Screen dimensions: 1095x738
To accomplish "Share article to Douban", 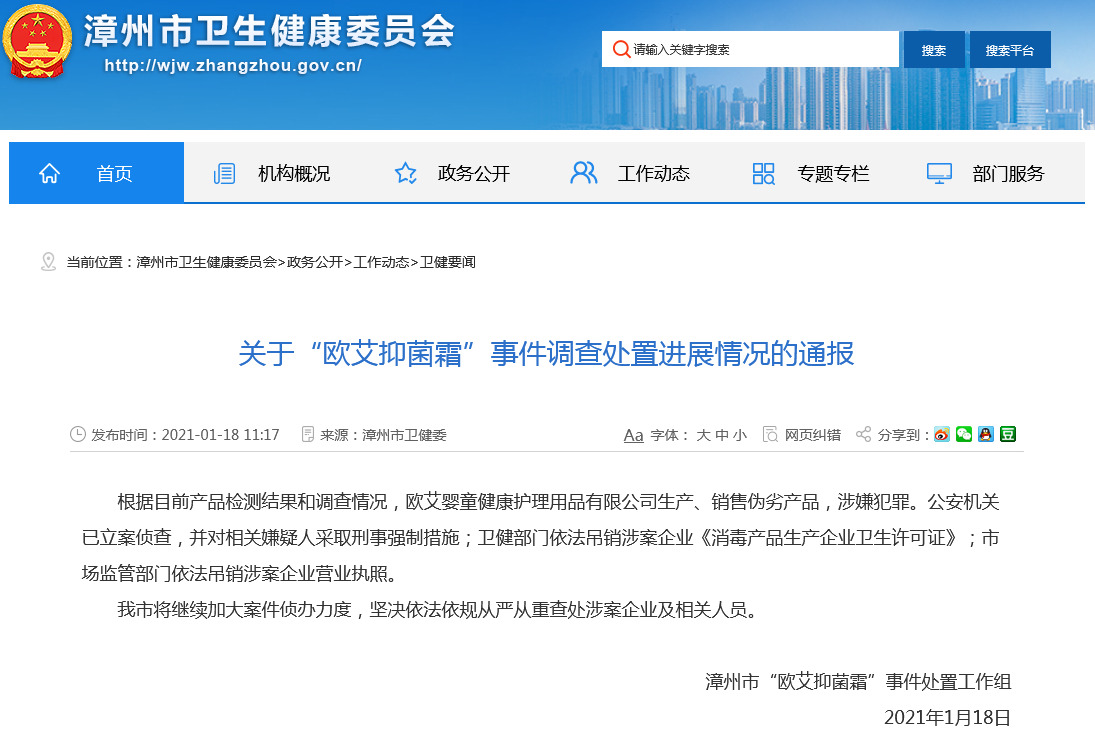I will pyautogui.click(x=1008, y=435).
